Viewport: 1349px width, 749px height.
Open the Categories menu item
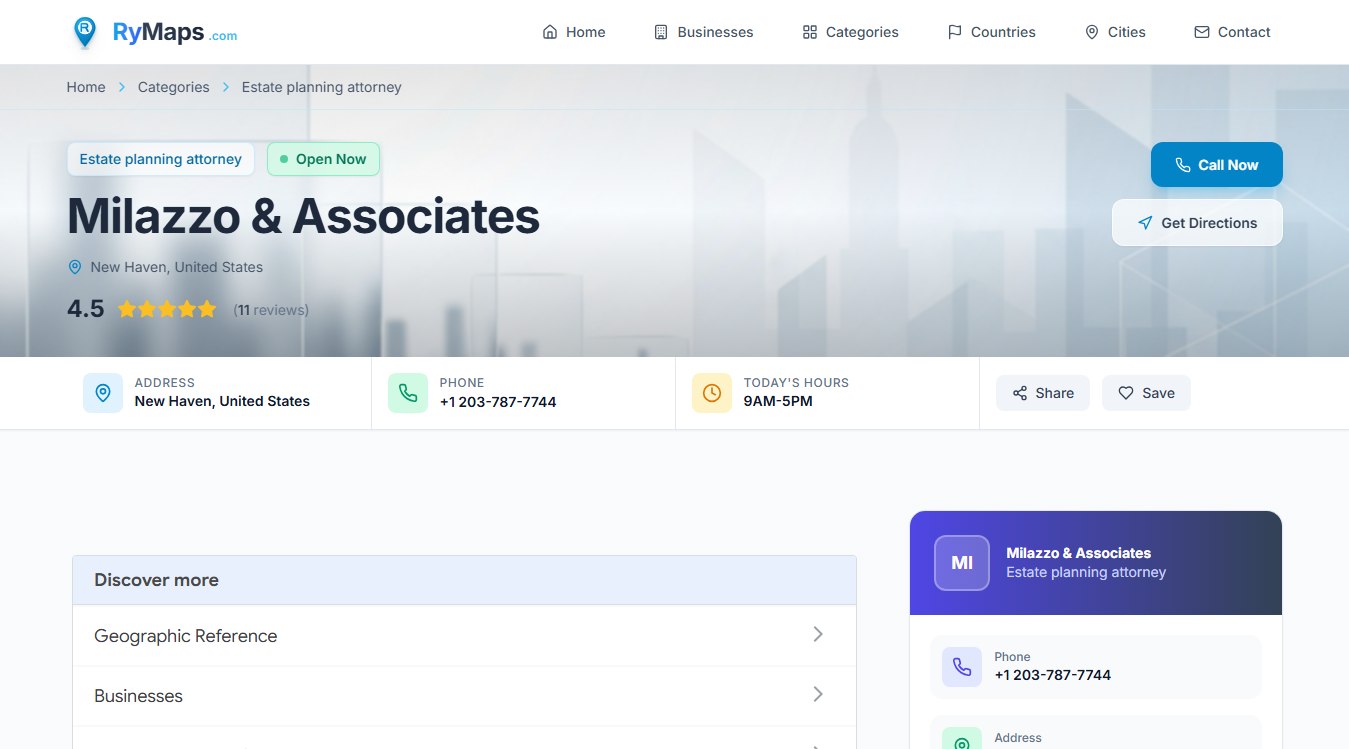tap(850, 32)
